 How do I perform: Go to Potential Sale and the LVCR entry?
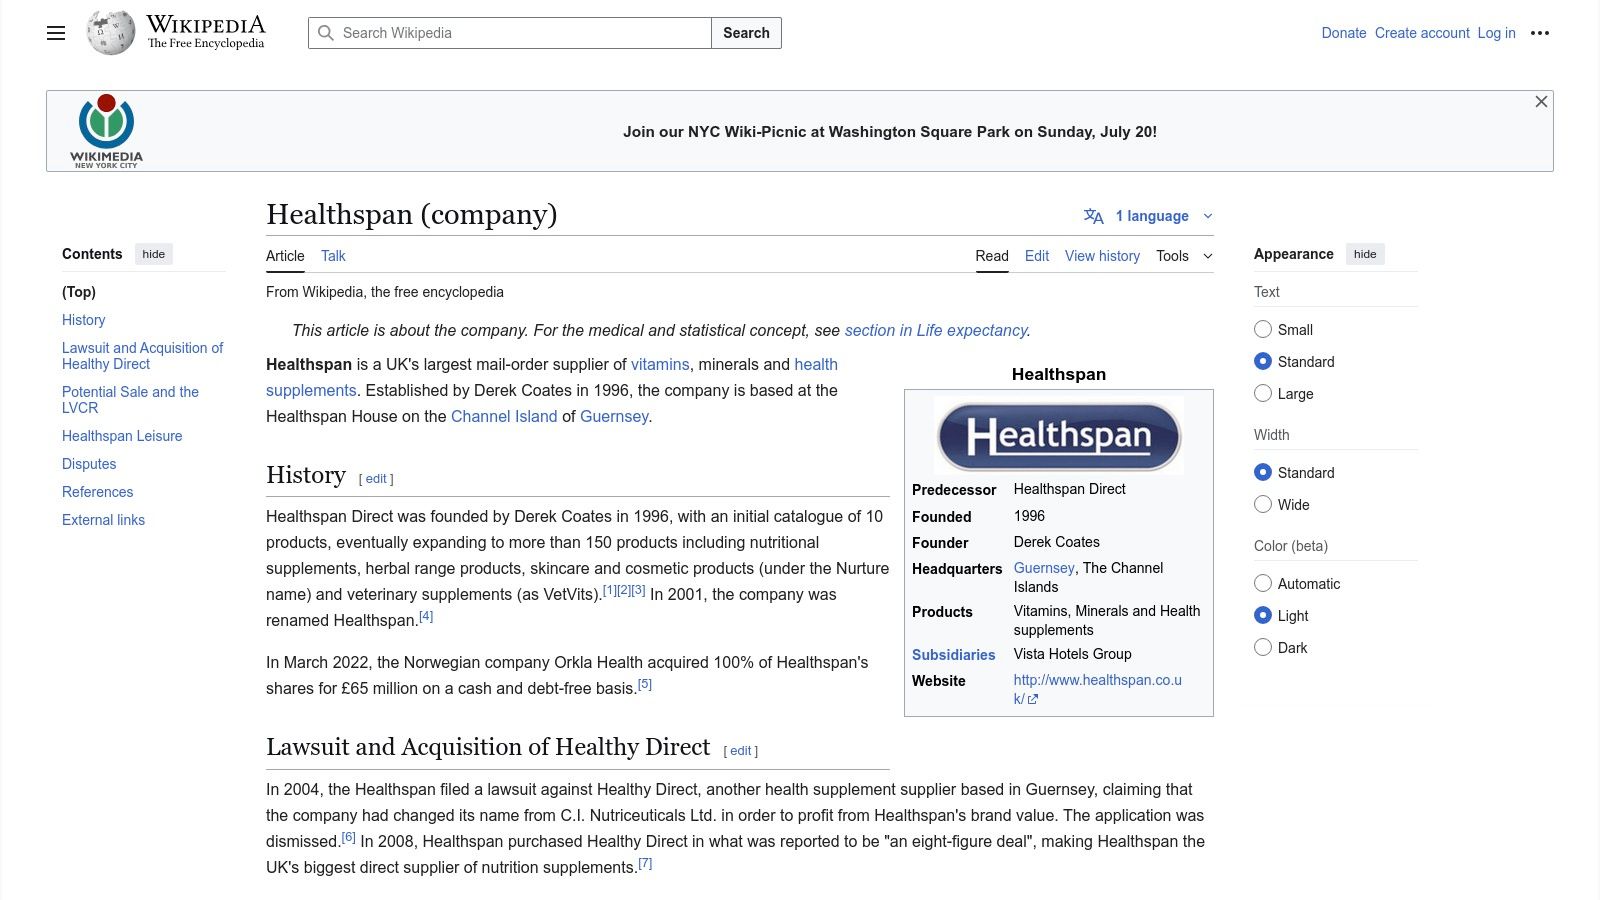tap(130, 400)
